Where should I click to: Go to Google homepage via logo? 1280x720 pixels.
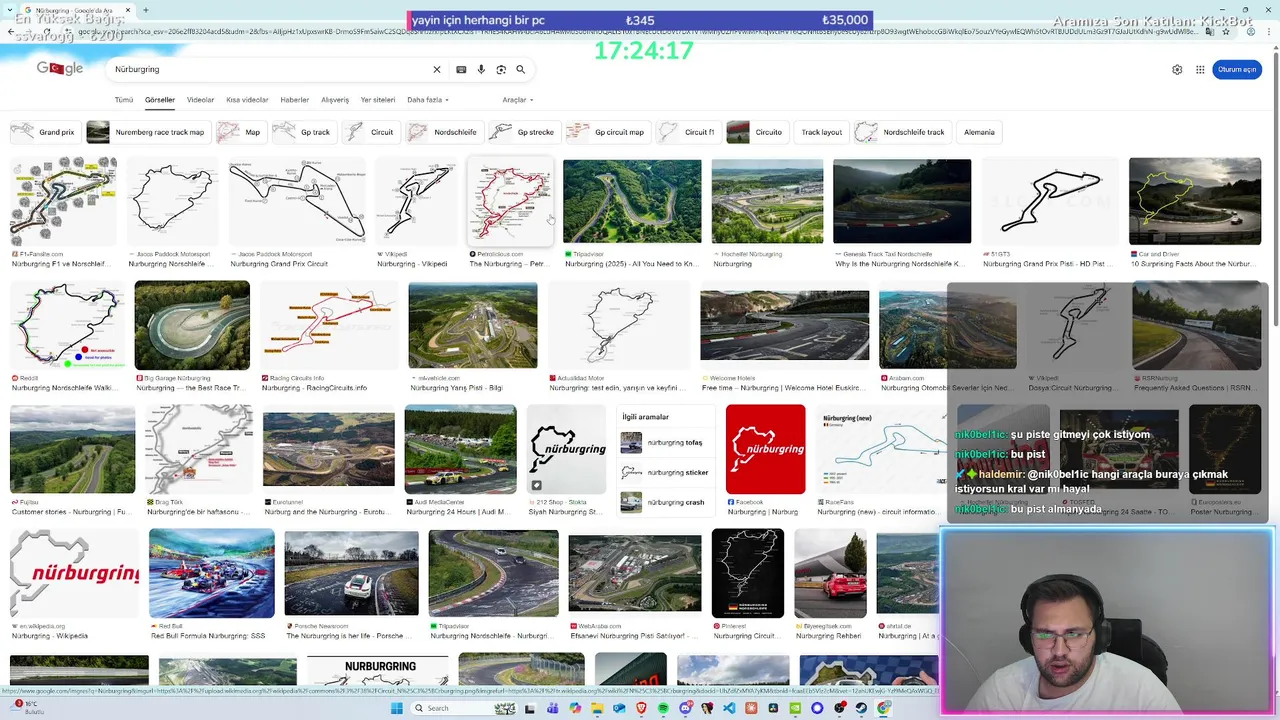[60, 68]
